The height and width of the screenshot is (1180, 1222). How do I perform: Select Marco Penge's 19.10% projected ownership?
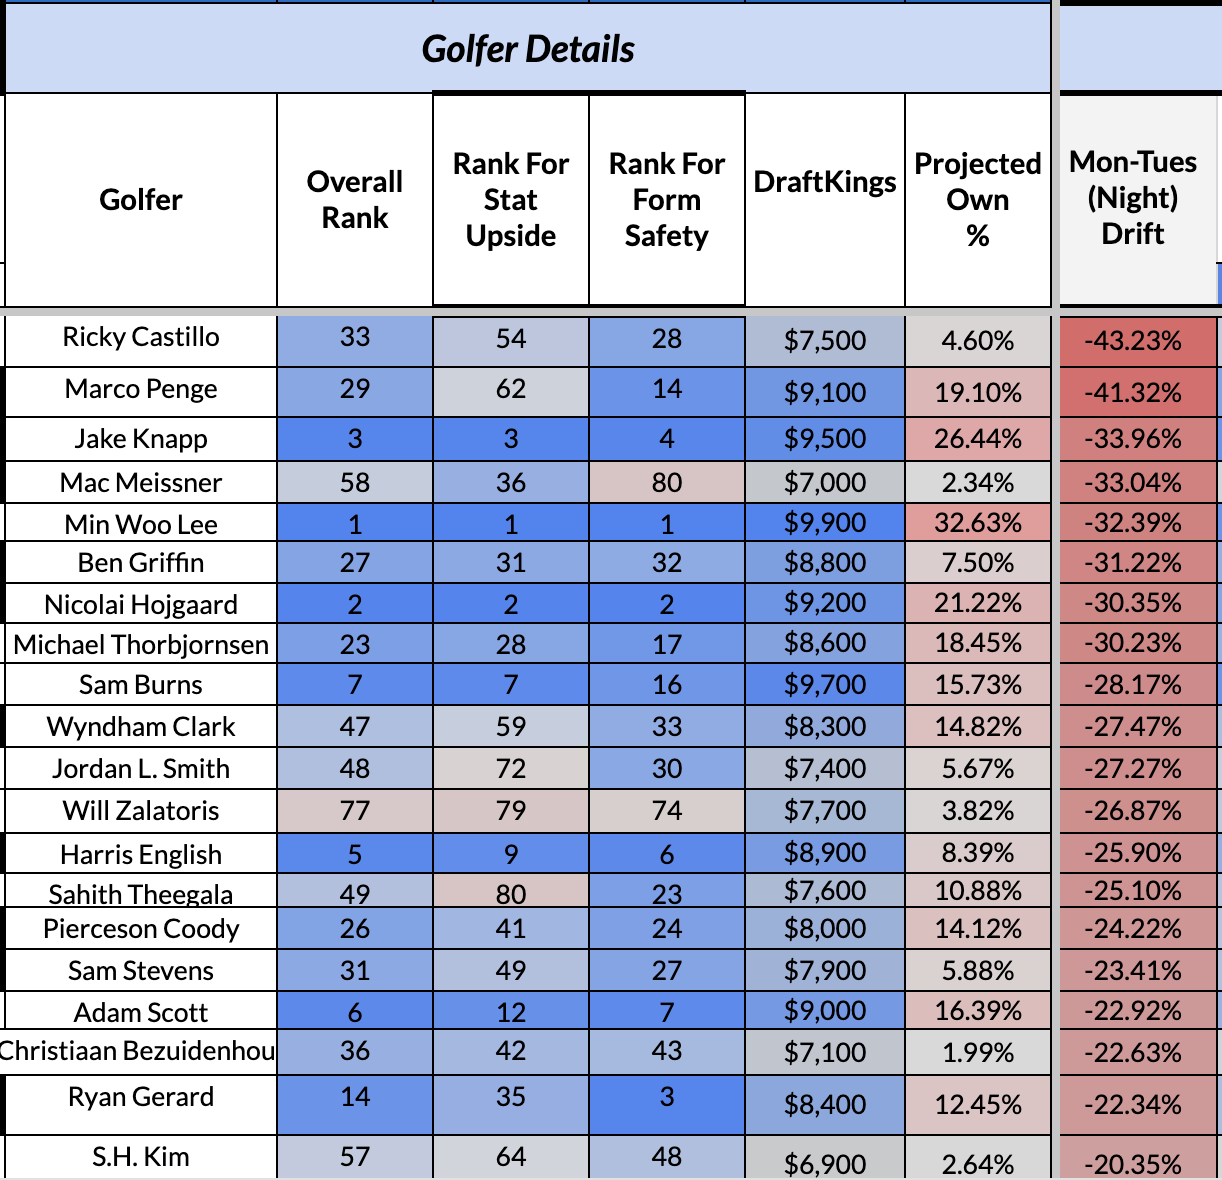pyautogui.click(x=978, y=393)
